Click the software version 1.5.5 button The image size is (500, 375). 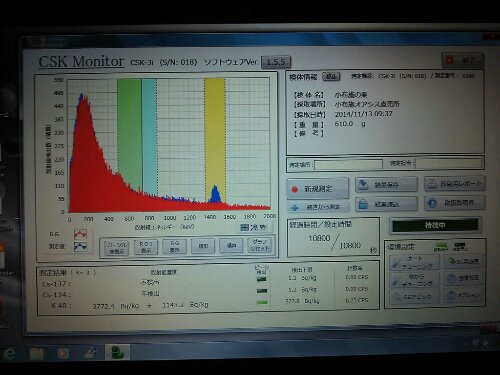tap(276, 62)
